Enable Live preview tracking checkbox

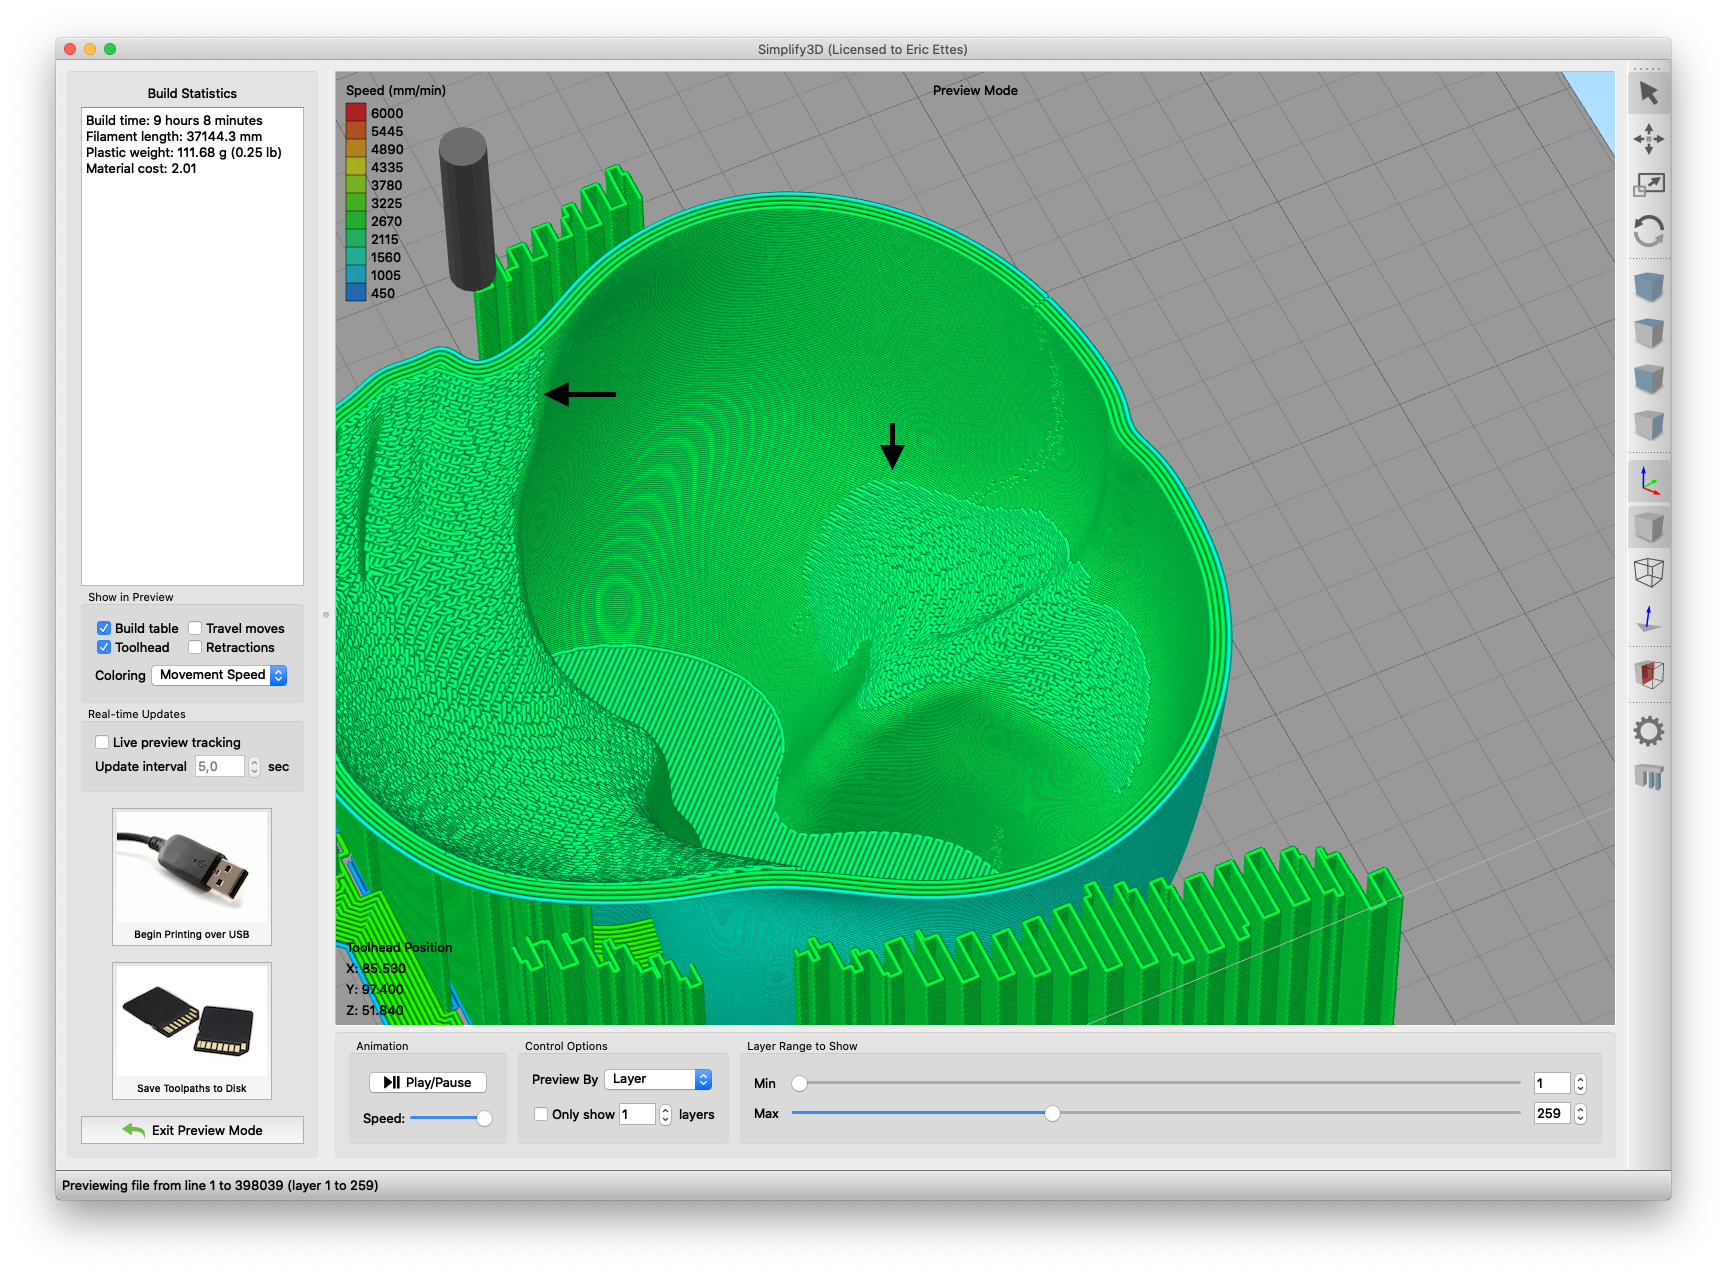click(x=102, y=742)
